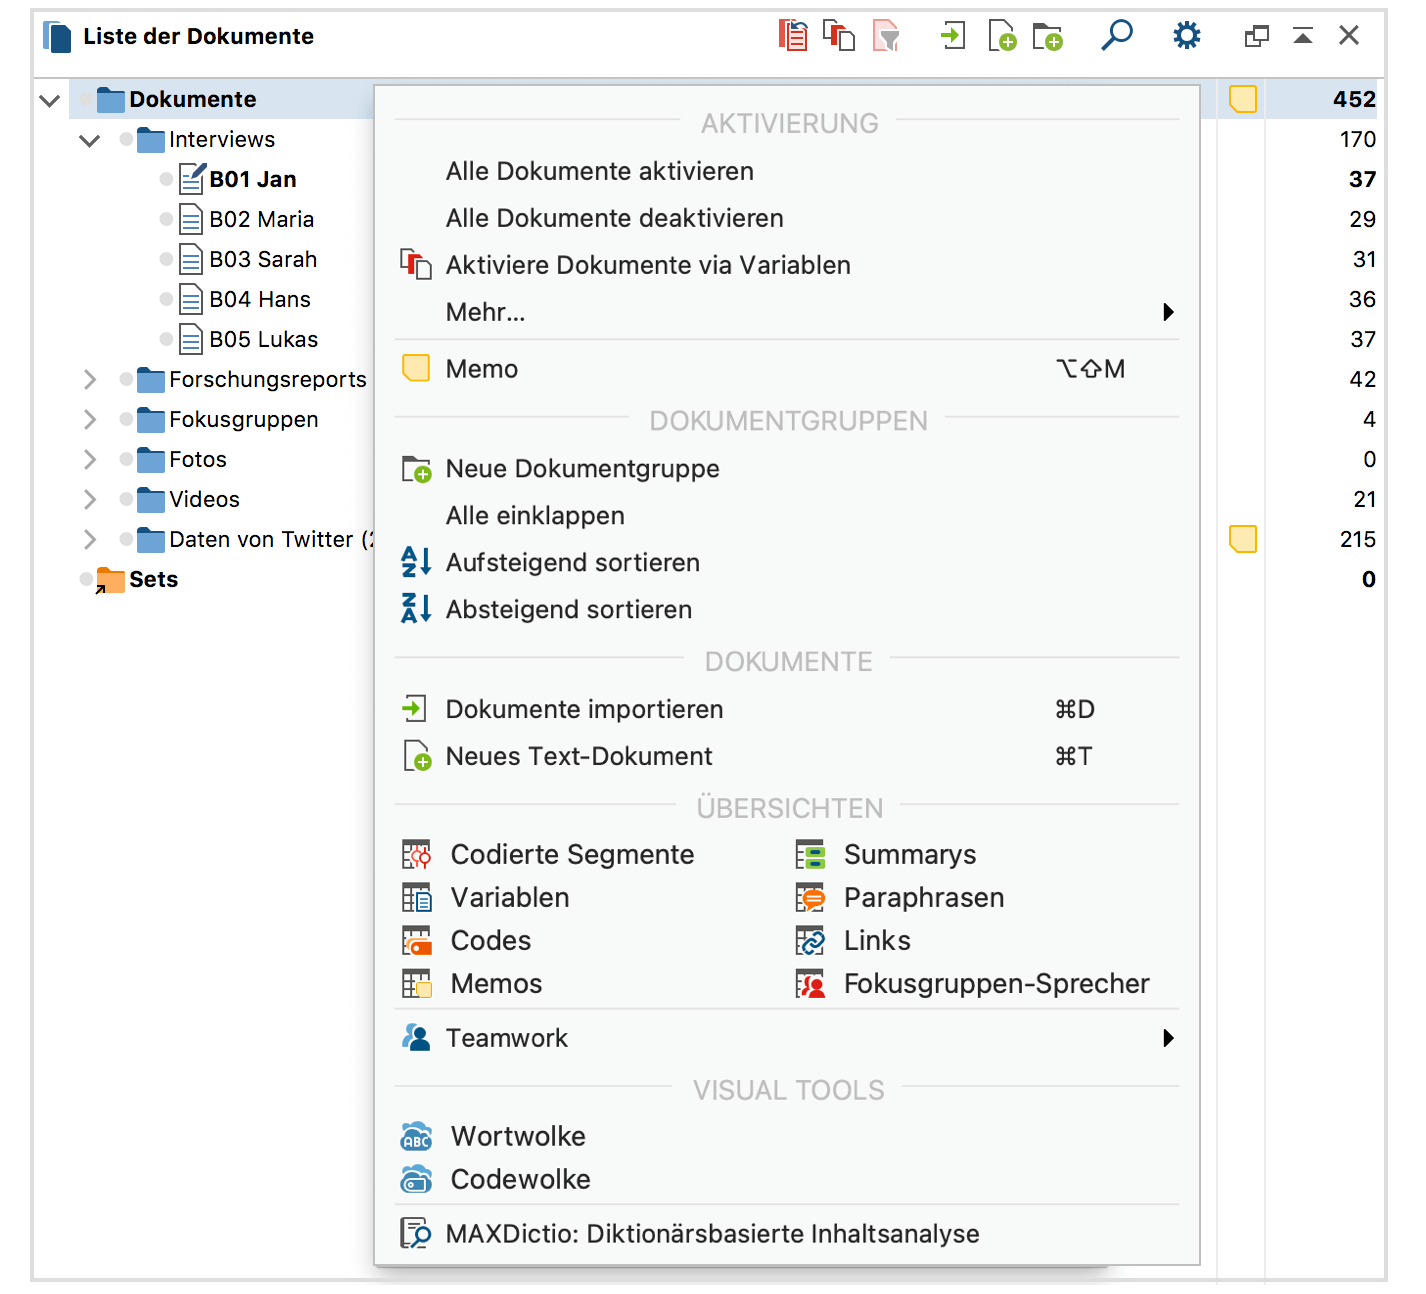Image resolution: width=1426 pixels, height=1294 pixels.
Task: Open search with the magnifier icon
Action: pyautogui.click(x=1116, y=36)
